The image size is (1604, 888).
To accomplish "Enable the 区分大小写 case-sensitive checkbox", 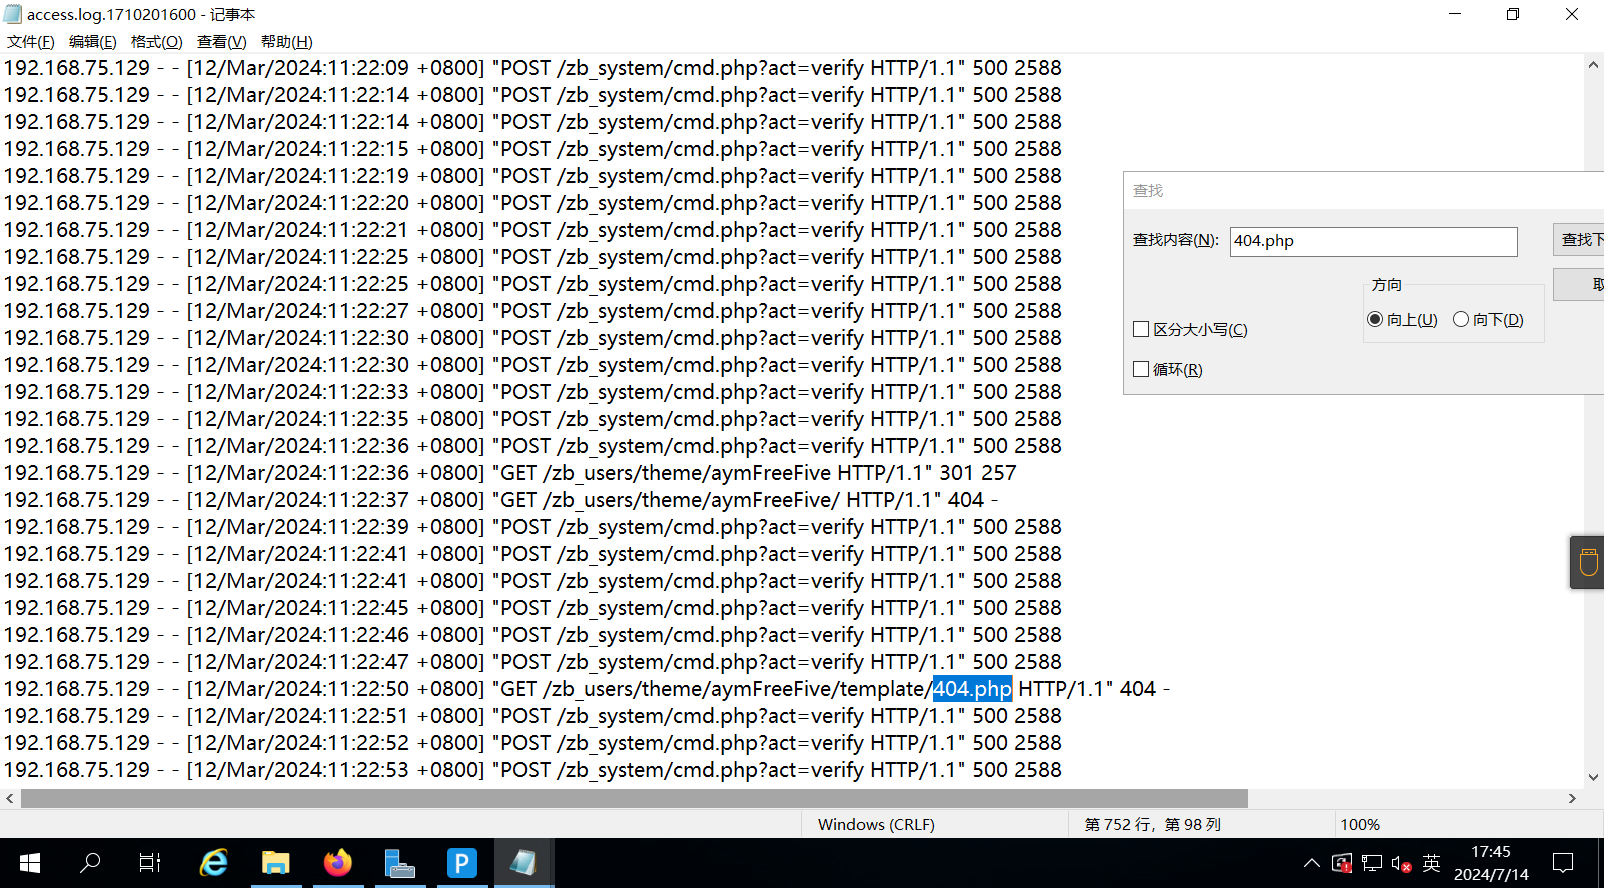I will click(1141, 329).
